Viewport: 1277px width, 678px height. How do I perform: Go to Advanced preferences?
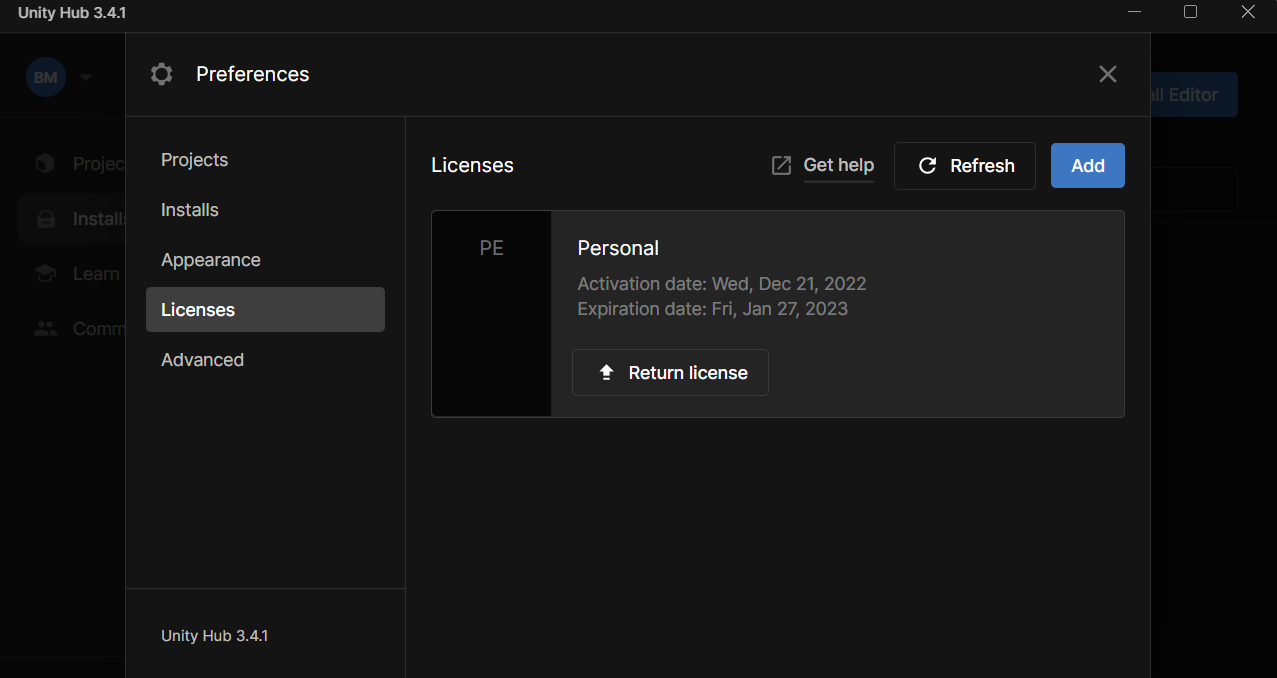click(265, 360)
